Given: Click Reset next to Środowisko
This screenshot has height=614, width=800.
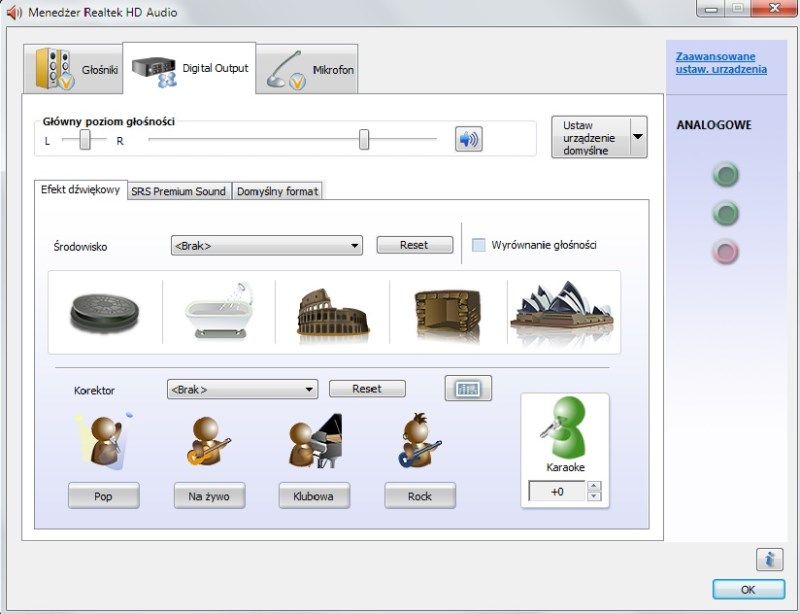Looking at the screenshot, I should (414, 245).
